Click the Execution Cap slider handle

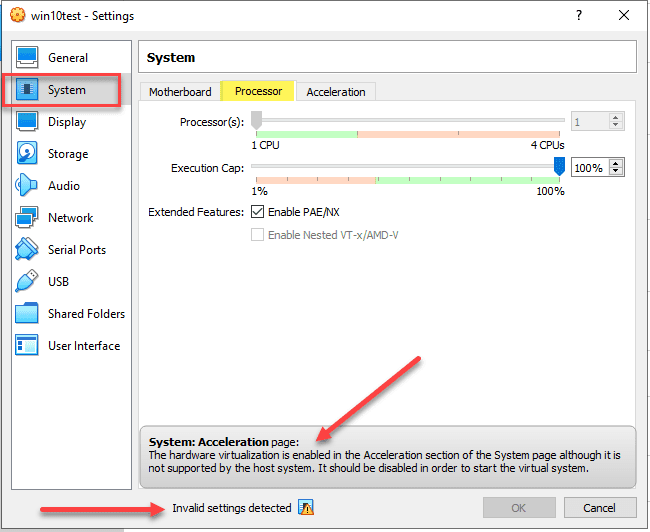(x=559, y=166)
